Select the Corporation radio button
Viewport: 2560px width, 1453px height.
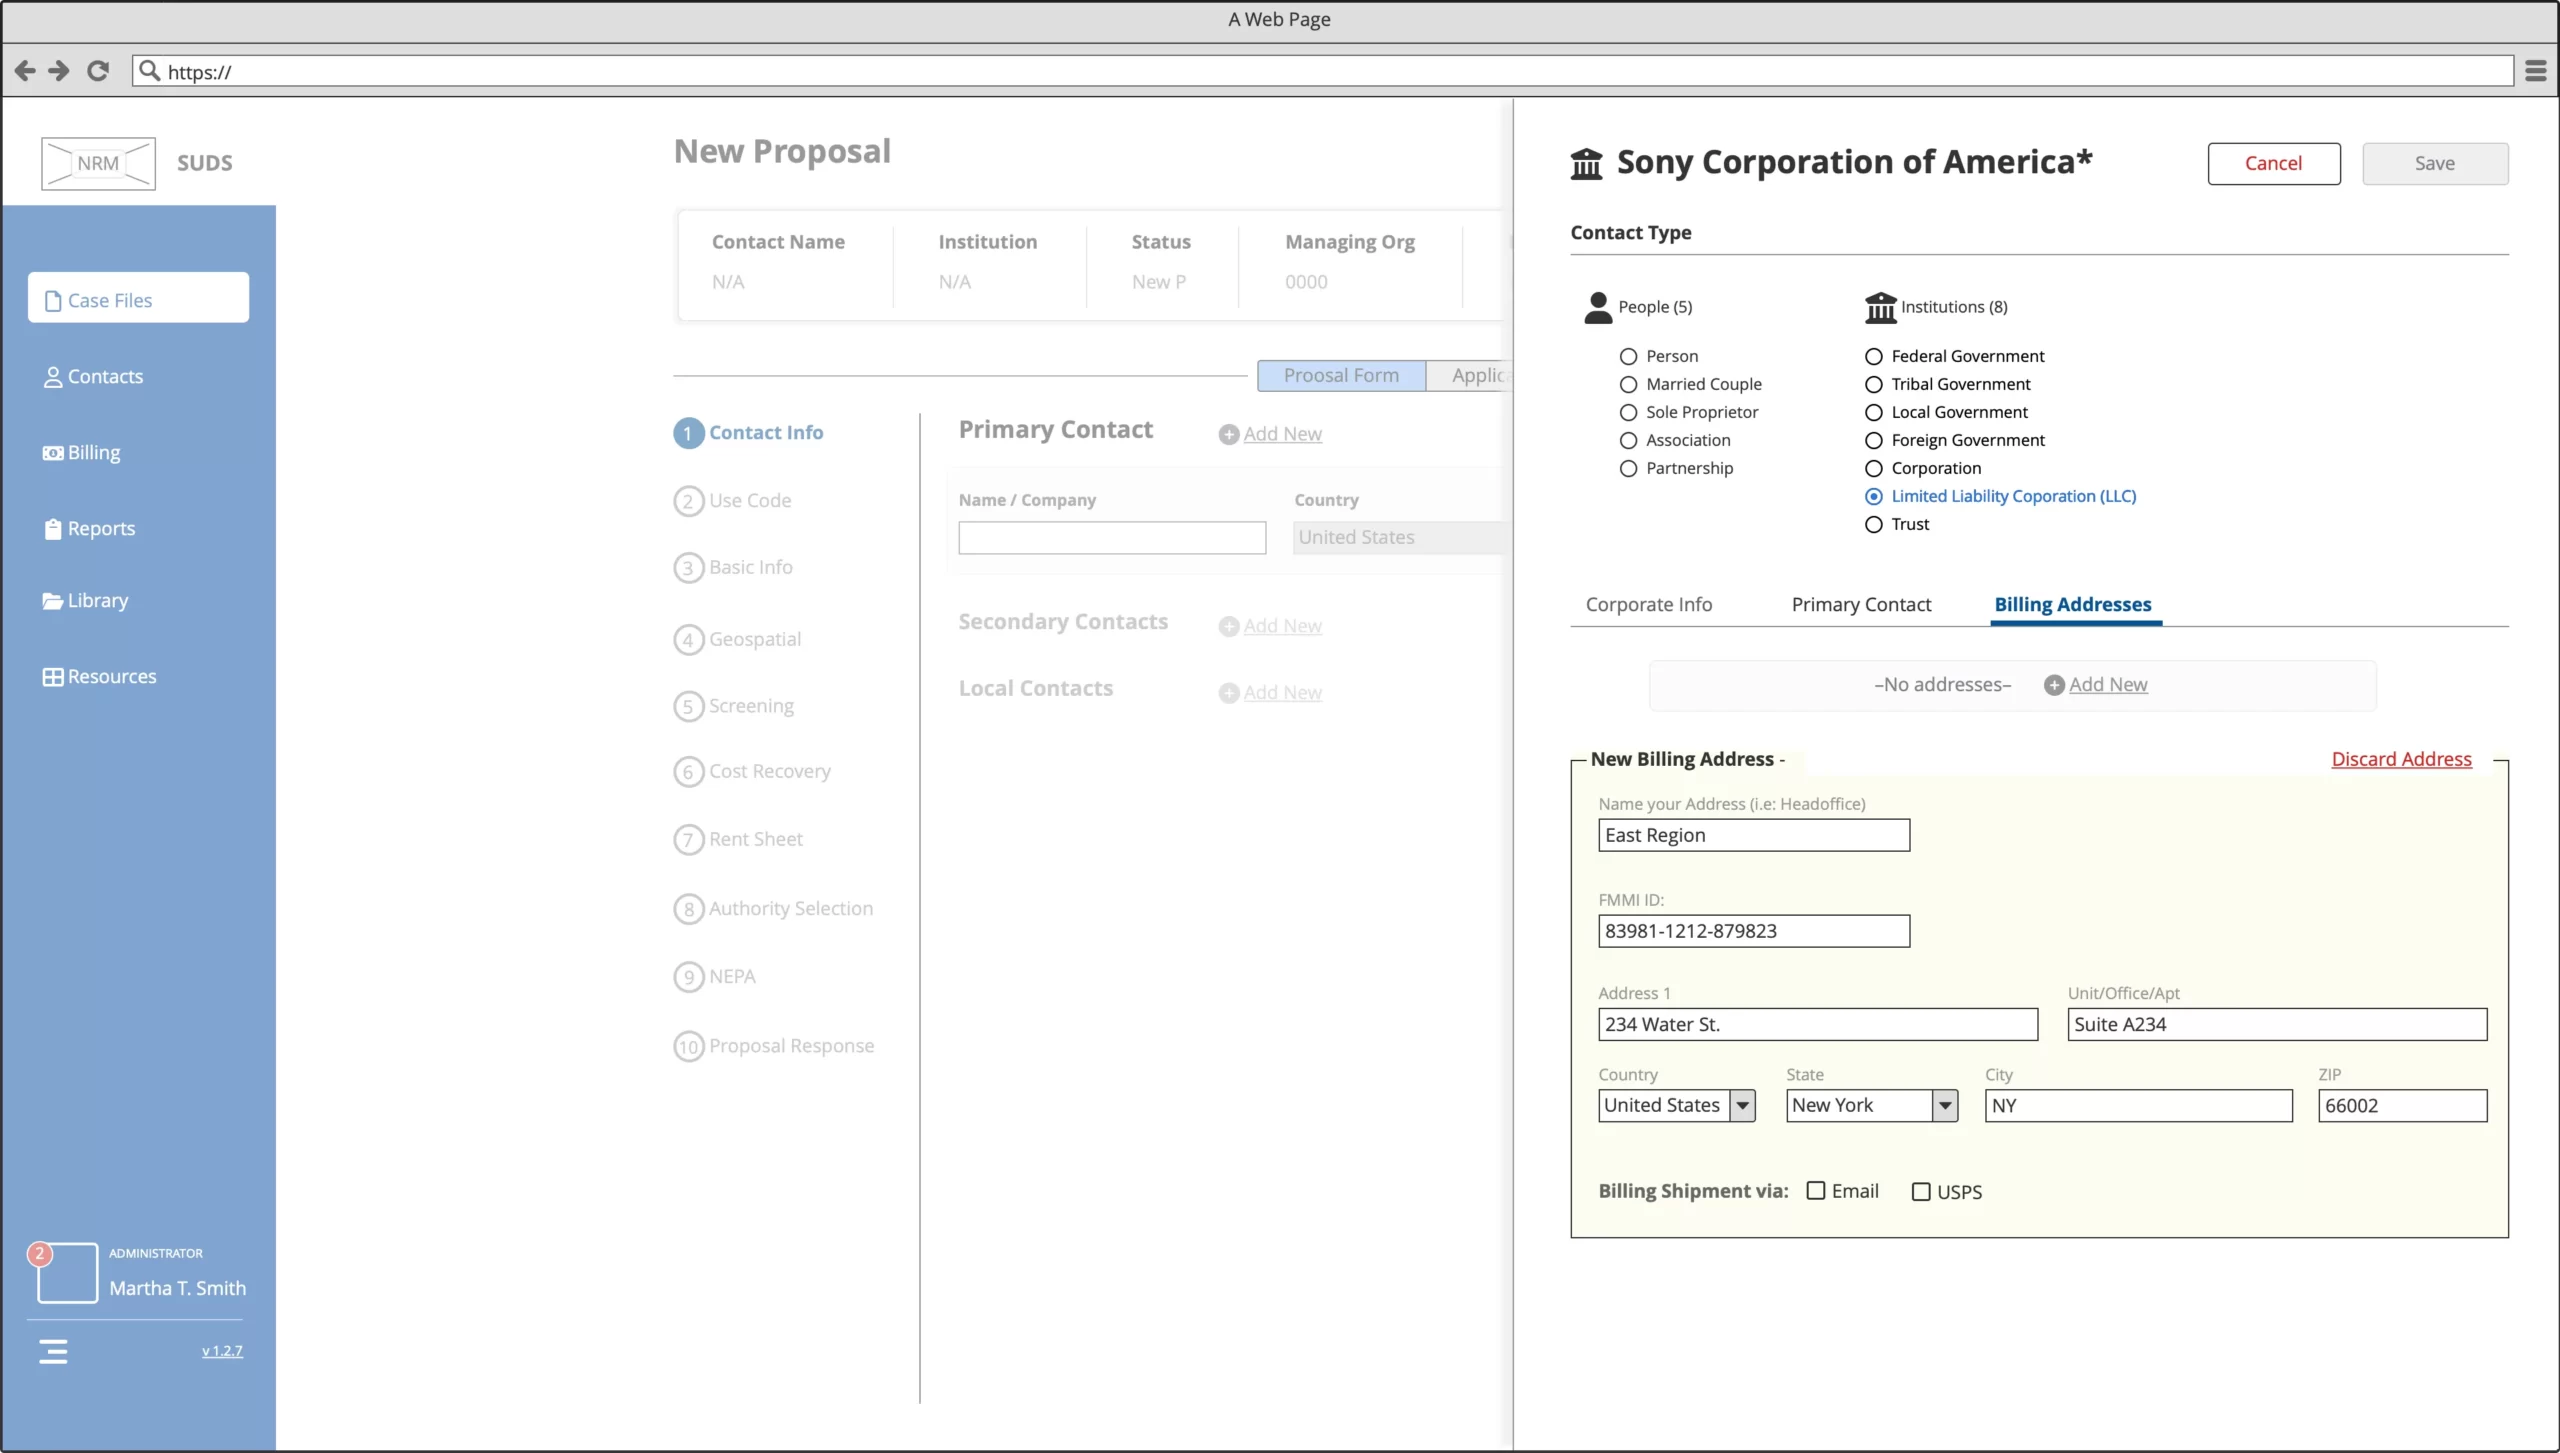(x=1874, y=468)
